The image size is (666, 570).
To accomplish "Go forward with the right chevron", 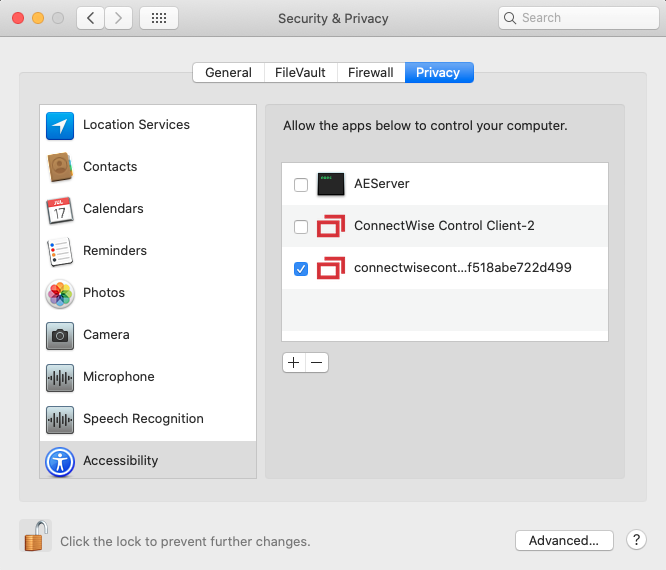I will pyautogui.click(x=119, y=18).
